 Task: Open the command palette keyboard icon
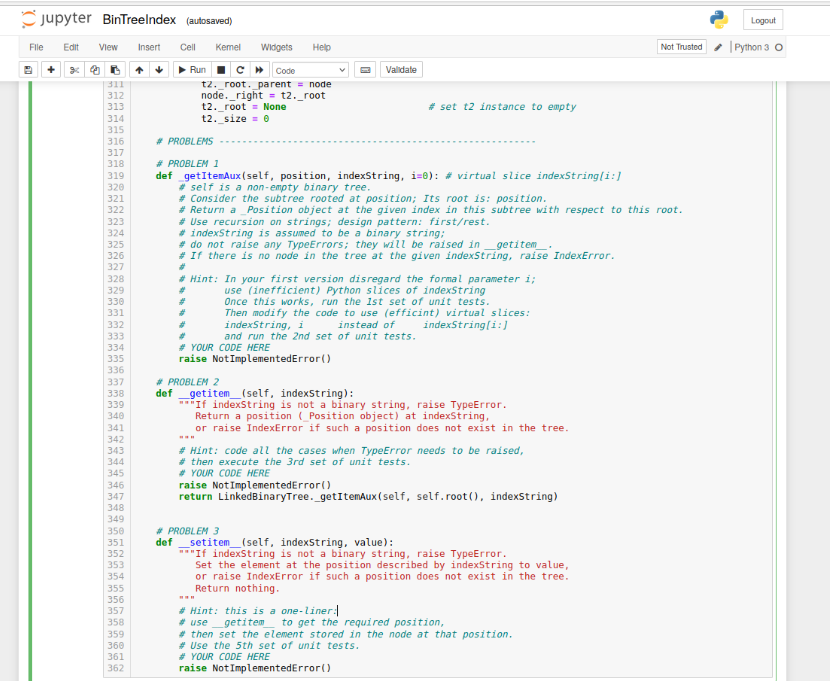[x=365, y=70]
